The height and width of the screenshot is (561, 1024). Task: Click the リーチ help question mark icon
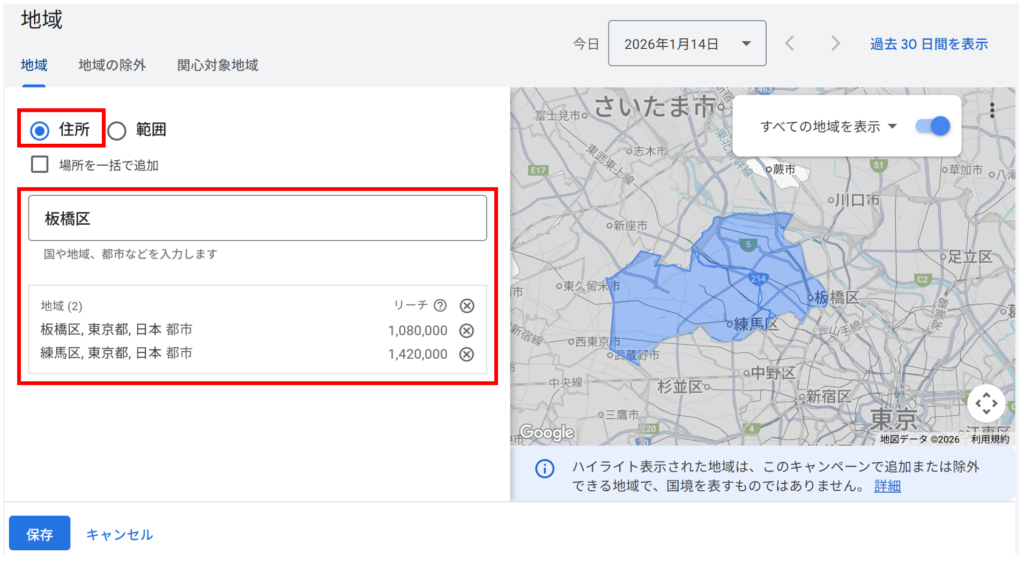pyautogui.click(x=440, y=306)
